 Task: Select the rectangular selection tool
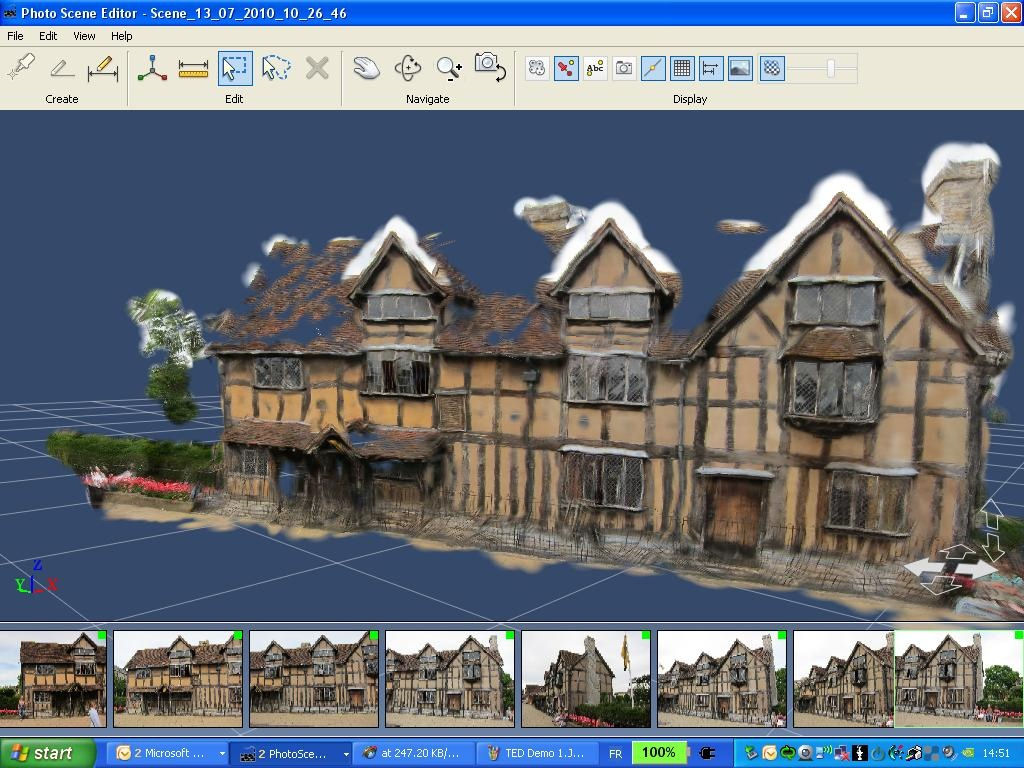(235, 68)
